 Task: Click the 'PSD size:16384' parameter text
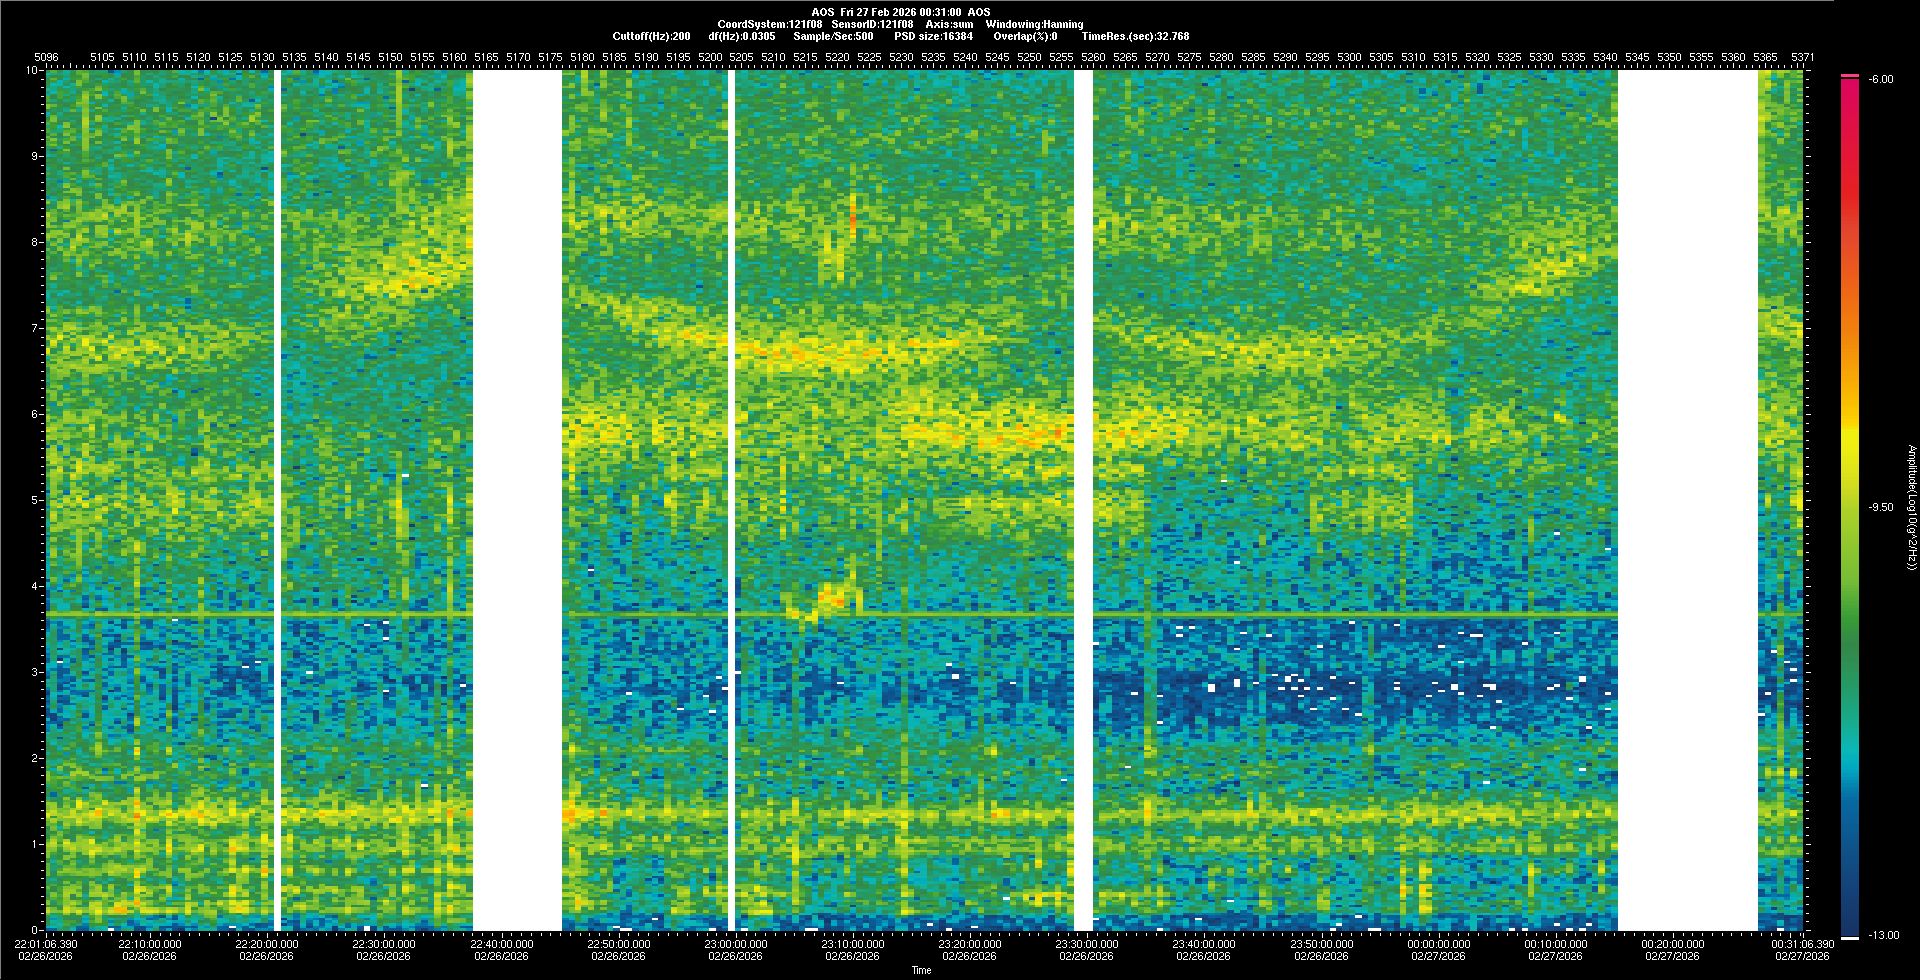click(x=934, y=36)
